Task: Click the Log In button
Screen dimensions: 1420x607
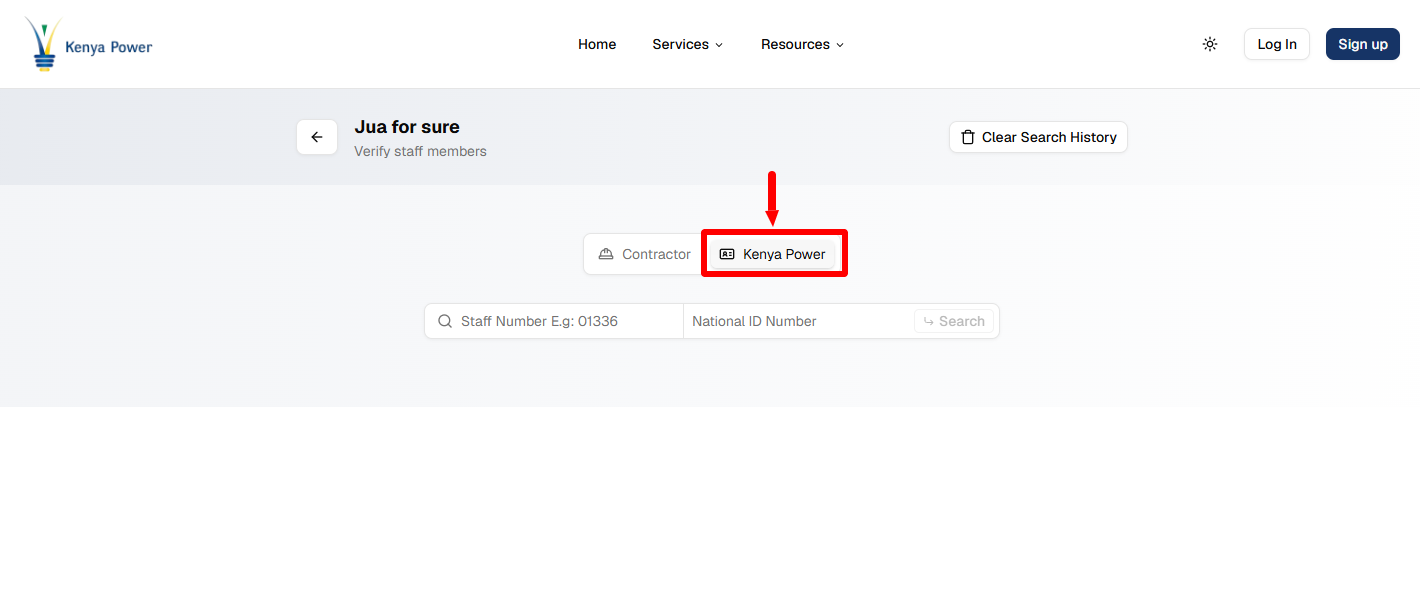Action: 1277,44
